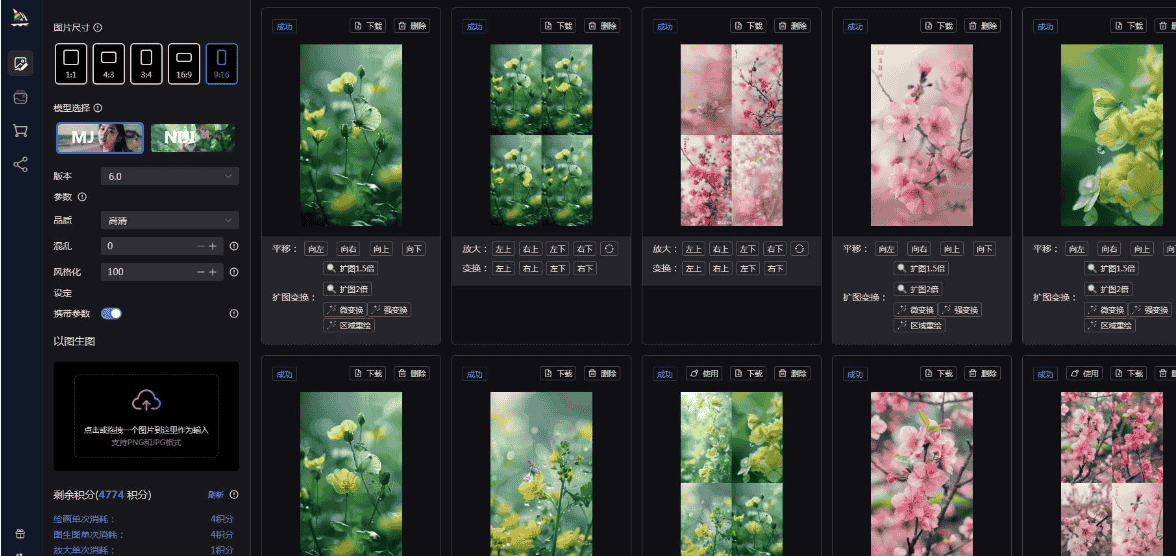
Task: Delete the top-row second card
Action: (x=602, y=26)
